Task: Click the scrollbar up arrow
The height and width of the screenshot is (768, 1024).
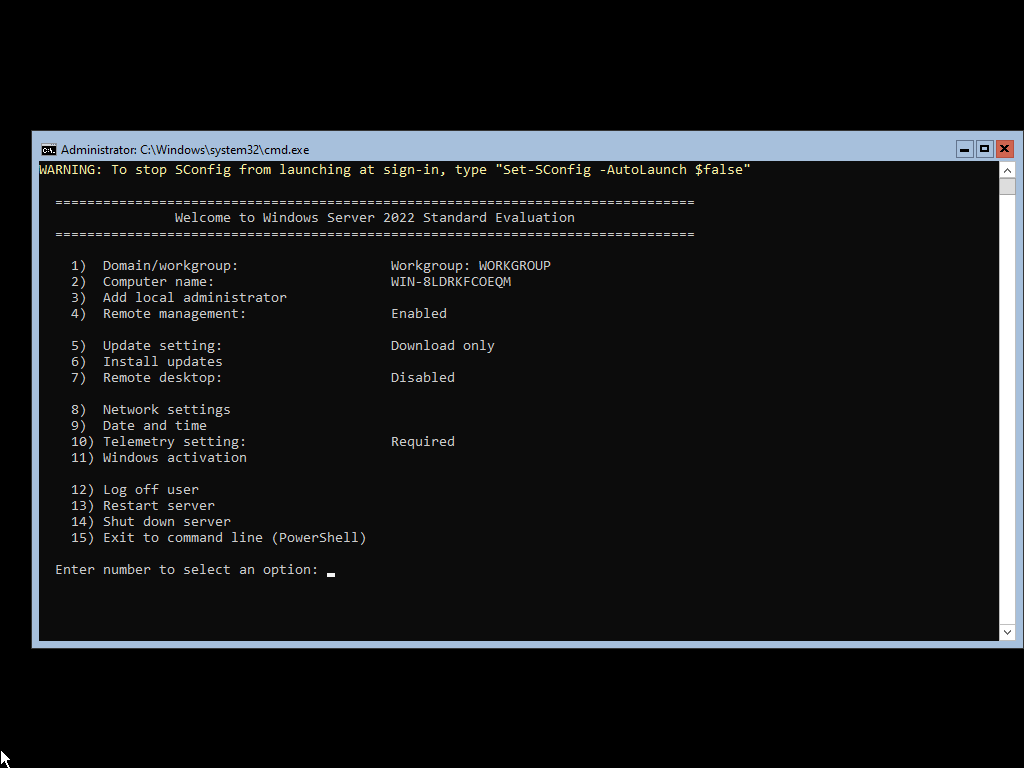Action: pyautogui.click(x=1008, y=170)
